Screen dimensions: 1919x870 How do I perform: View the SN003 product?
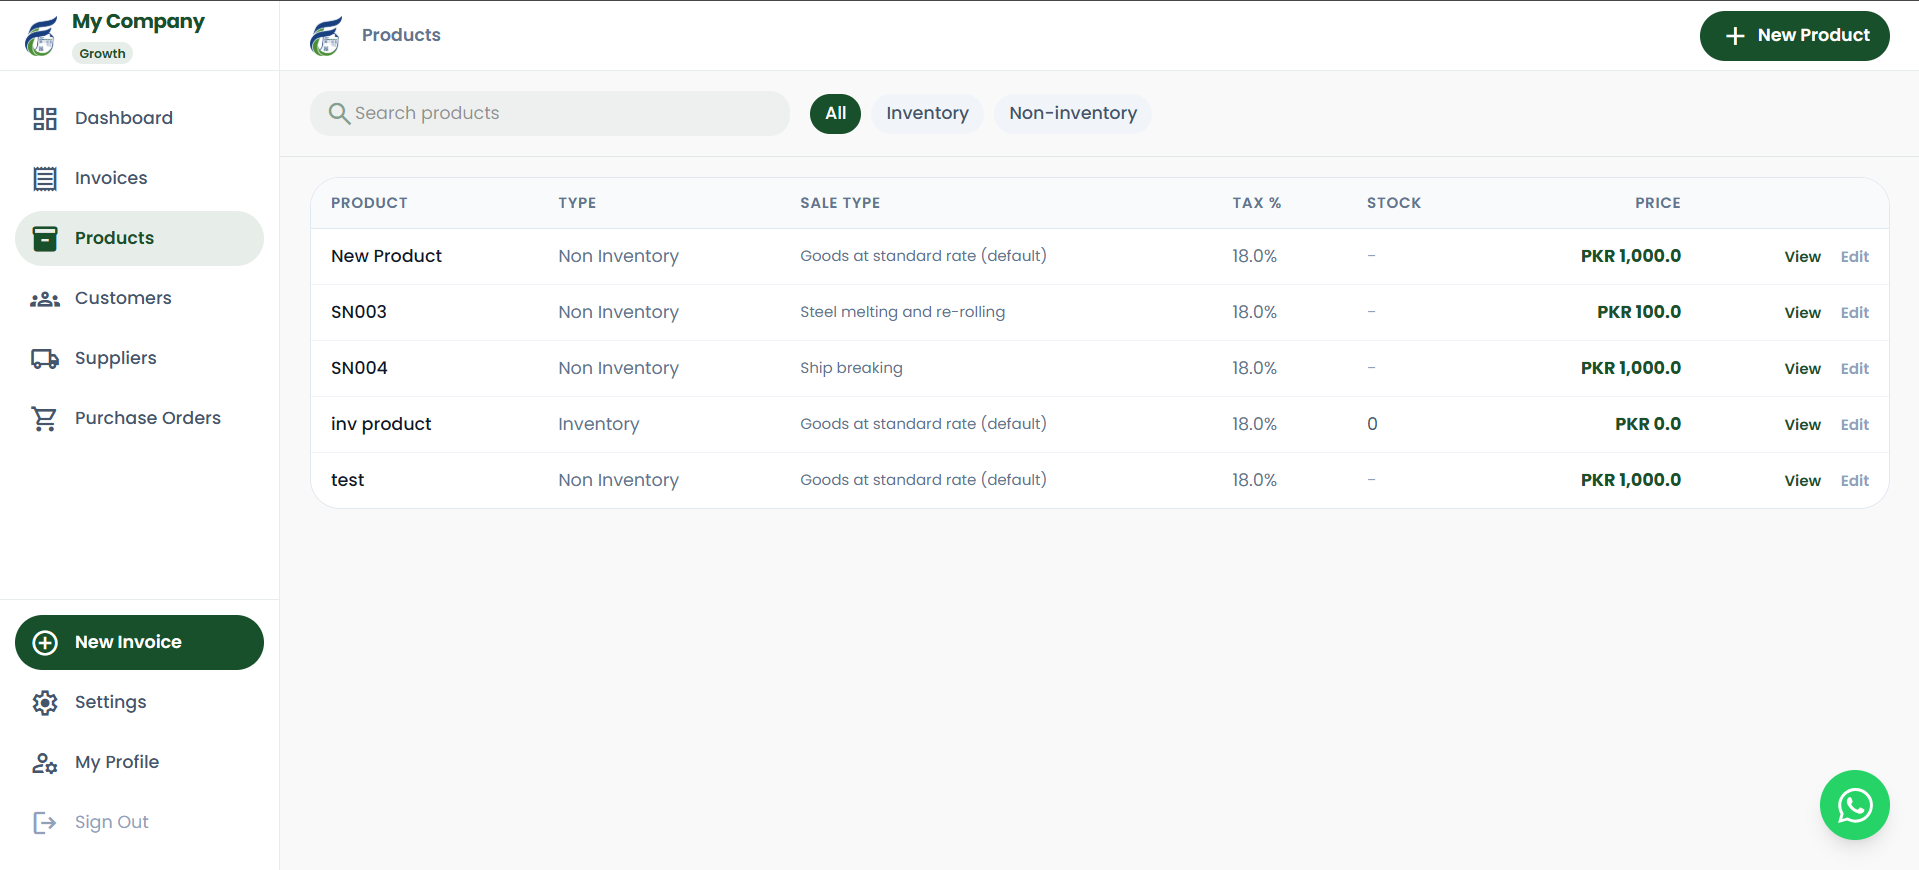click(x=1802, y=313)
